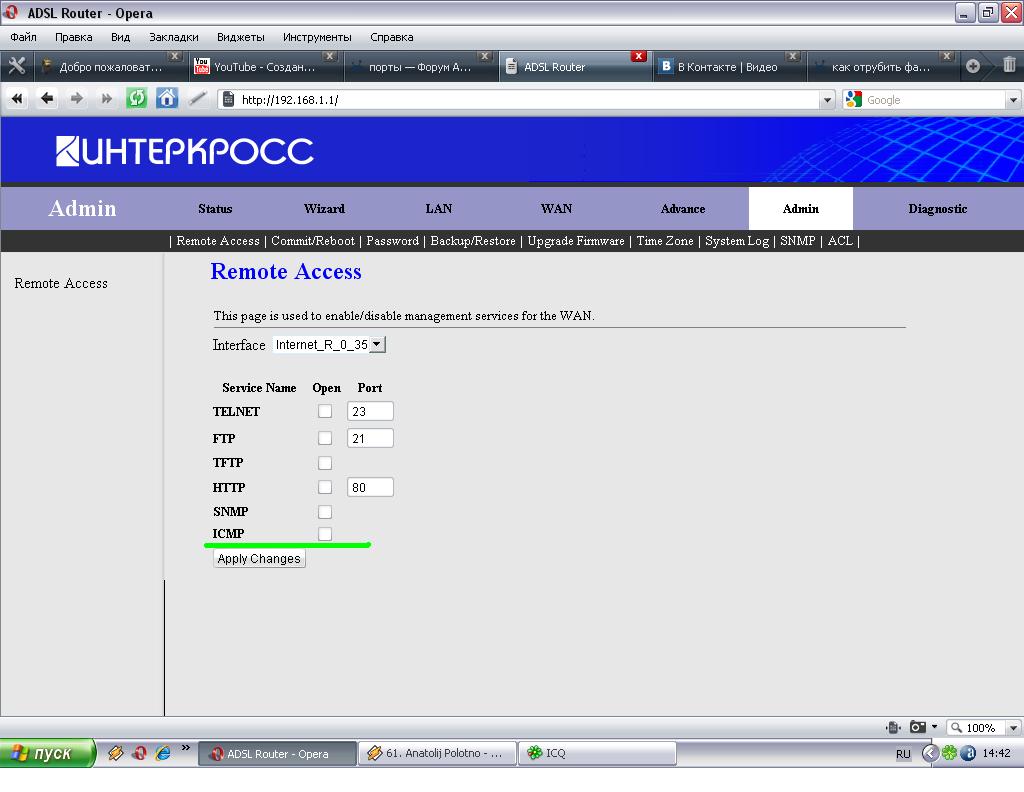Open the zoom level dropdown arrow
The height and width of the screenshot is (792, 1024).
coord(1013,727)
